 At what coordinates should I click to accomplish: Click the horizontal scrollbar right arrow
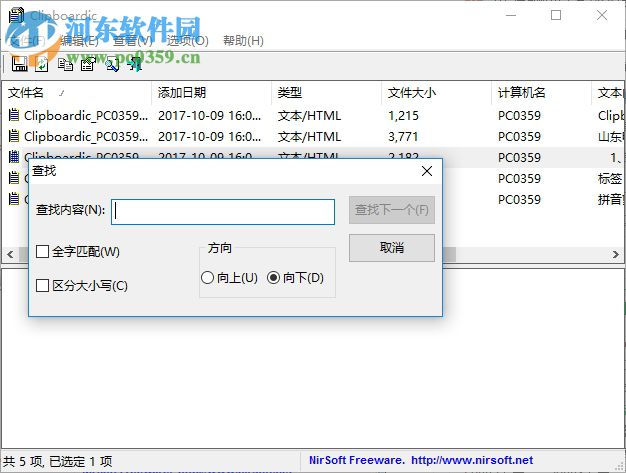pos(616,254)
